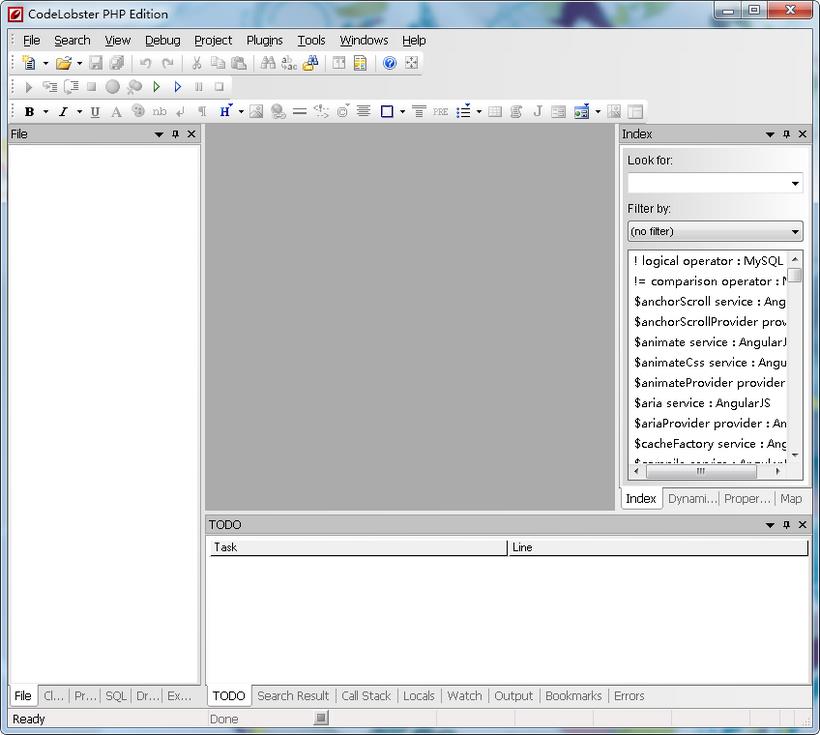Click status bar icon next to Done
Image resolution: width=820 pixels, height=735 pixels.
coord(321,718)
